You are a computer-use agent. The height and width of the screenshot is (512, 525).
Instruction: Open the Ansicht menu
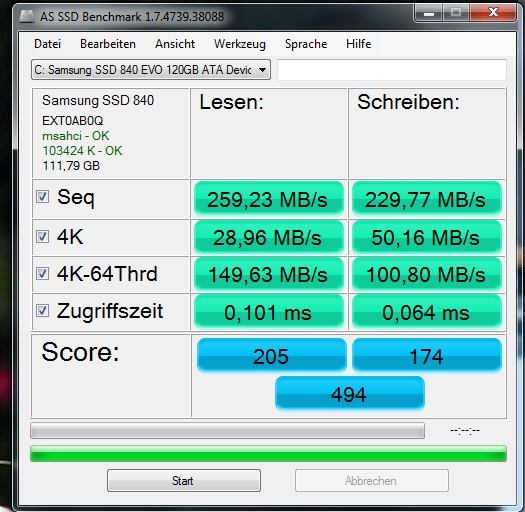pyautogui.click(x=175, y=44)
